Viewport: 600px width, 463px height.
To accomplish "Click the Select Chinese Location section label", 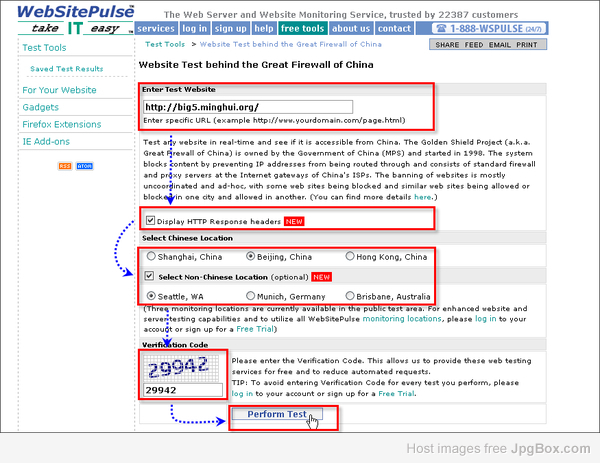I will click(x=188, y=238).
